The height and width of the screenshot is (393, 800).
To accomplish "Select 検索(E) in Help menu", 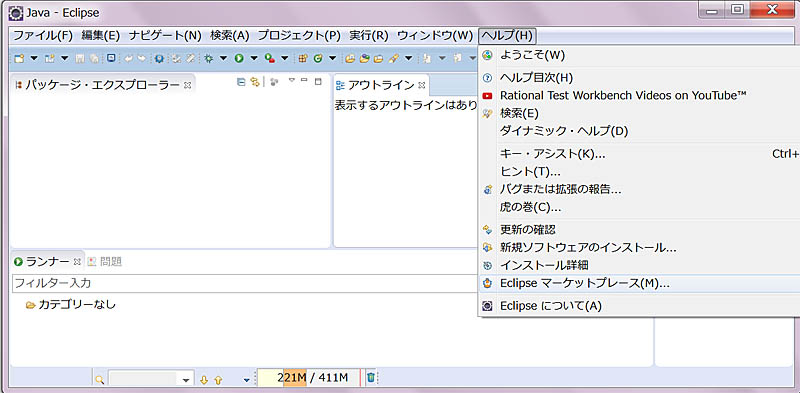I will coord(639,113).
